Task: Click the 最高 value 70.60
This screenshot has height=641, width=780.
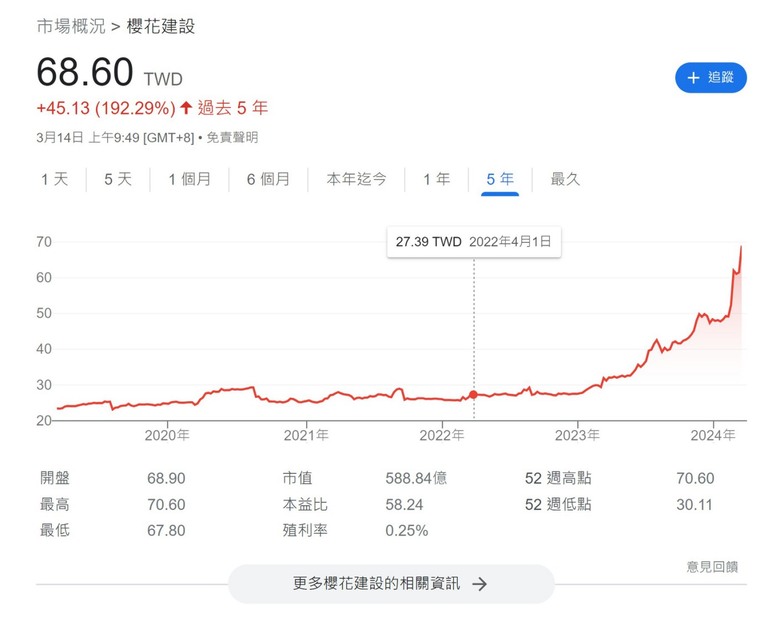Action: pos(166,505)
